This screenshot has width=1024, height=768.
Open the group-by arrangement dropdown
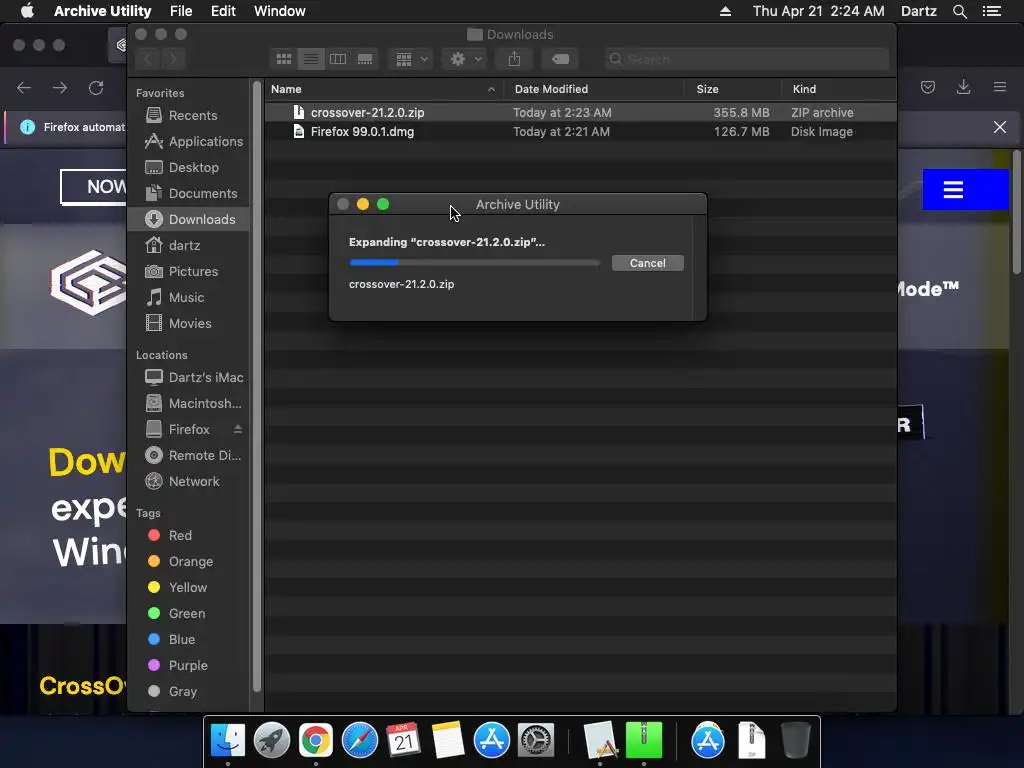(411, 59)
